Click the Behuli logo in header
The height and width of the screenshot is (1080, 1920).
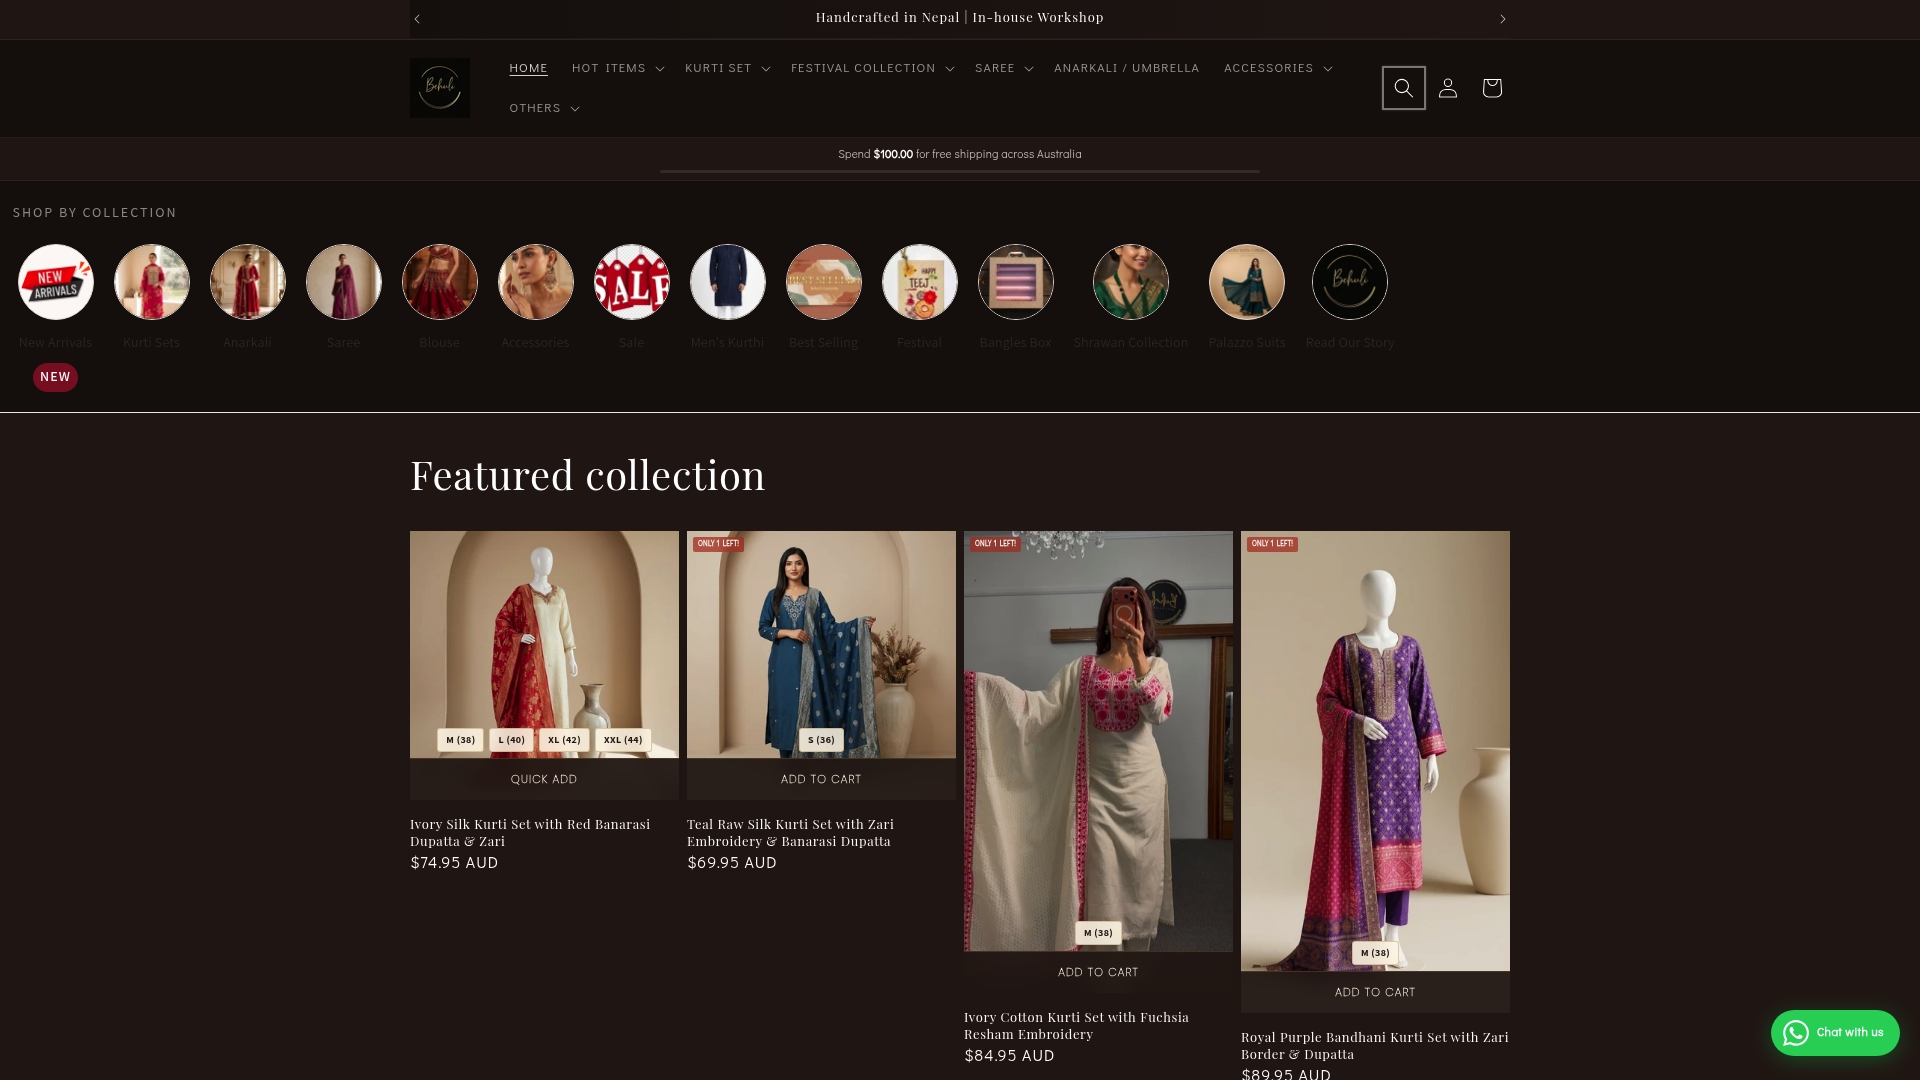[x=440, y=88]
